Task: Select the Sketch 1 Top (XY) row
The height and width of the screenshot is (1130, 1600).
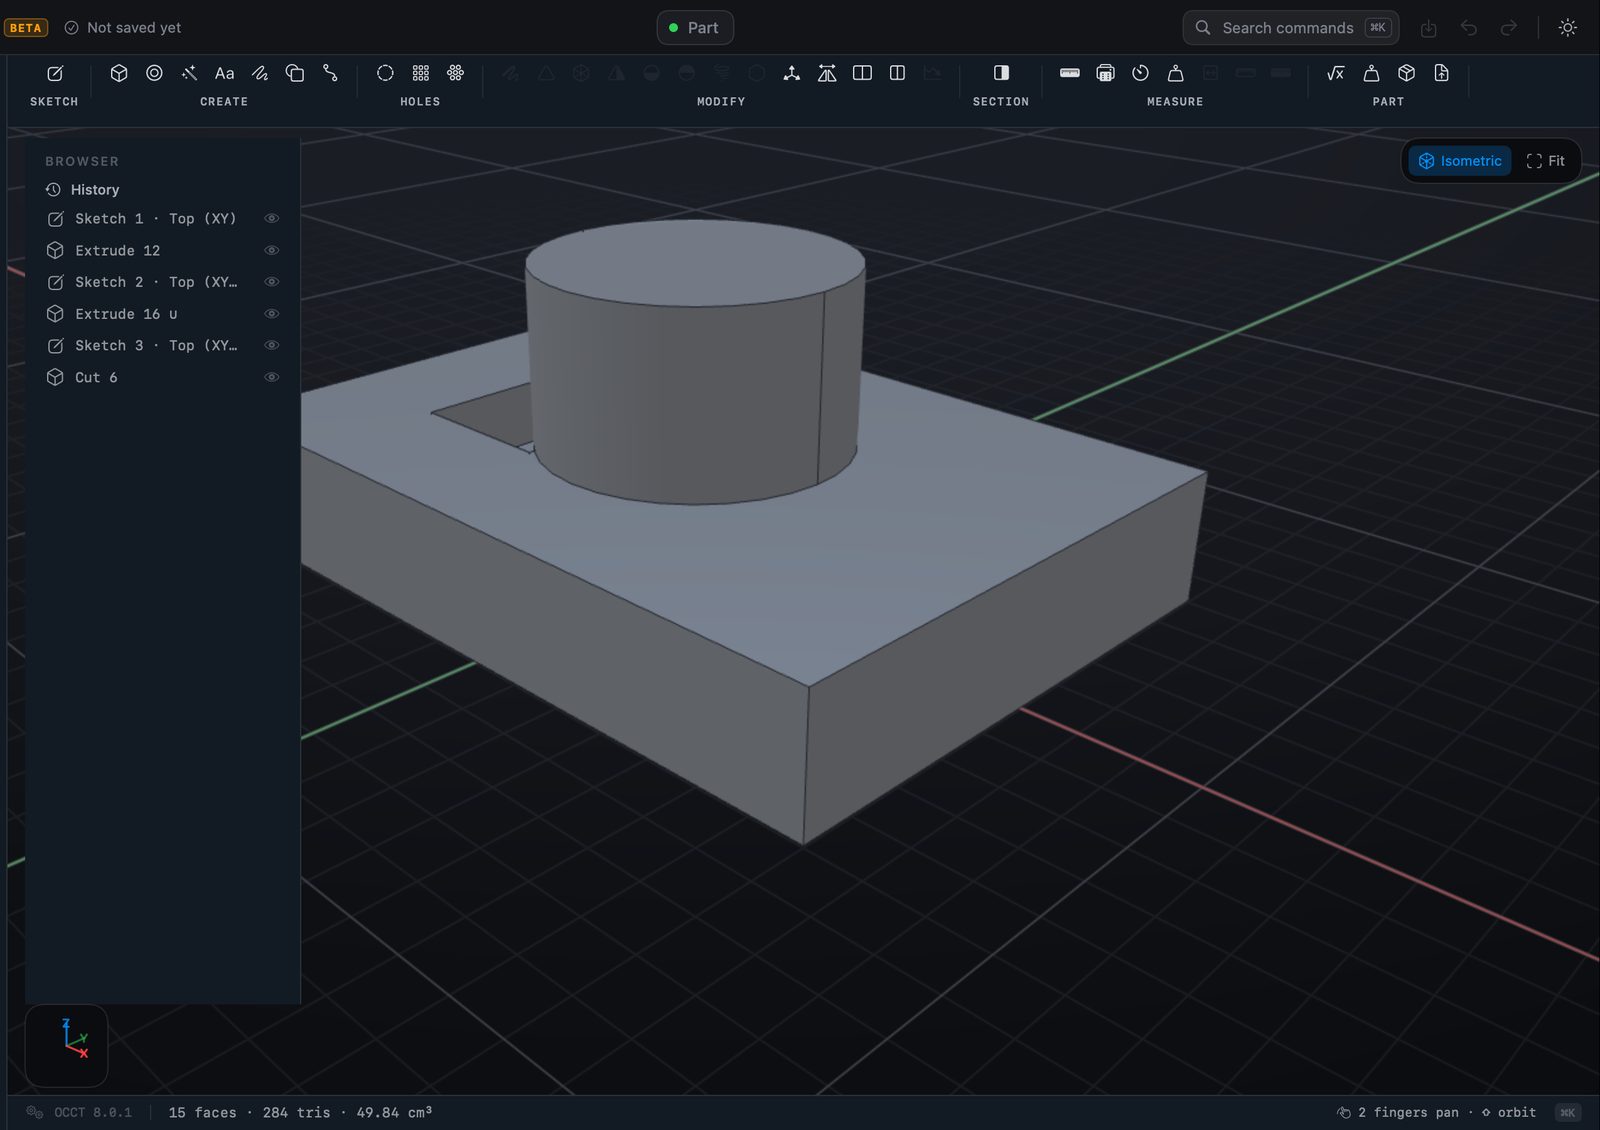Action: coord(163,218)
